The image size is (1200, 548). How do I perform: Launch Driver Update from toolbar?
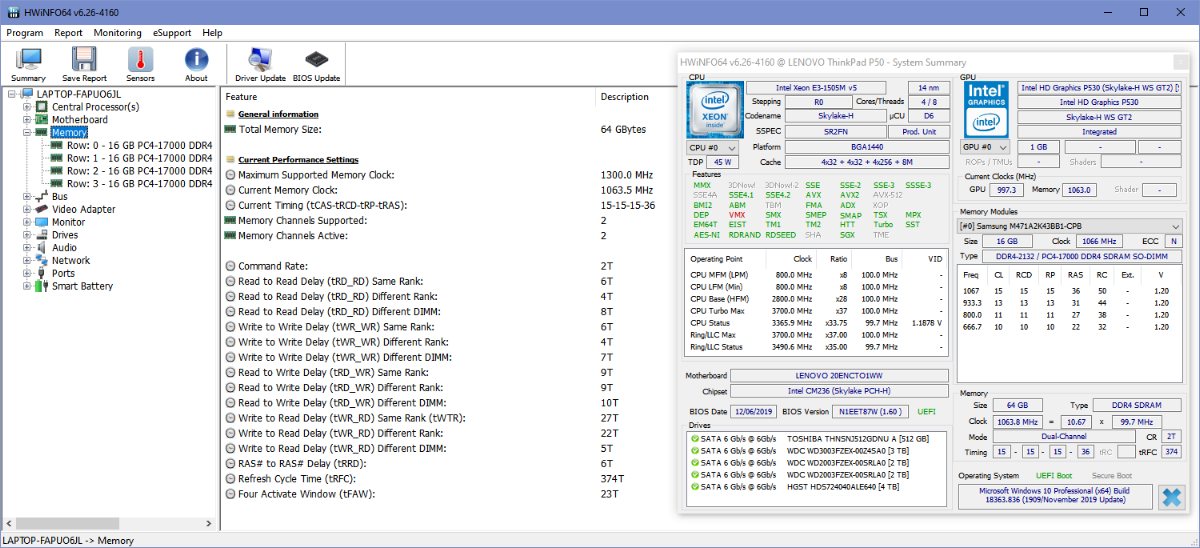point(260,64)
